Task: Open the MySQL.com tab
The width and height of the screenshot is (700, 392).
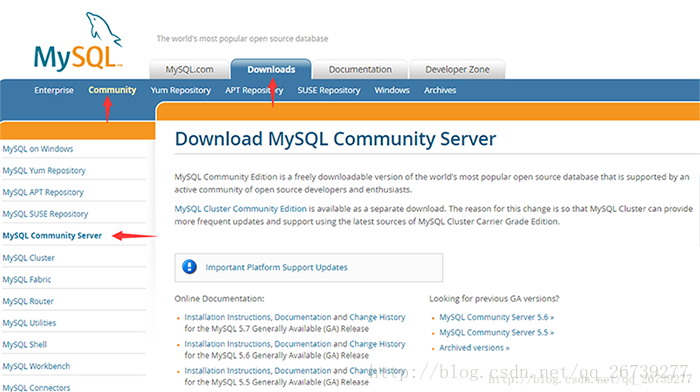Action: [189, 70]
